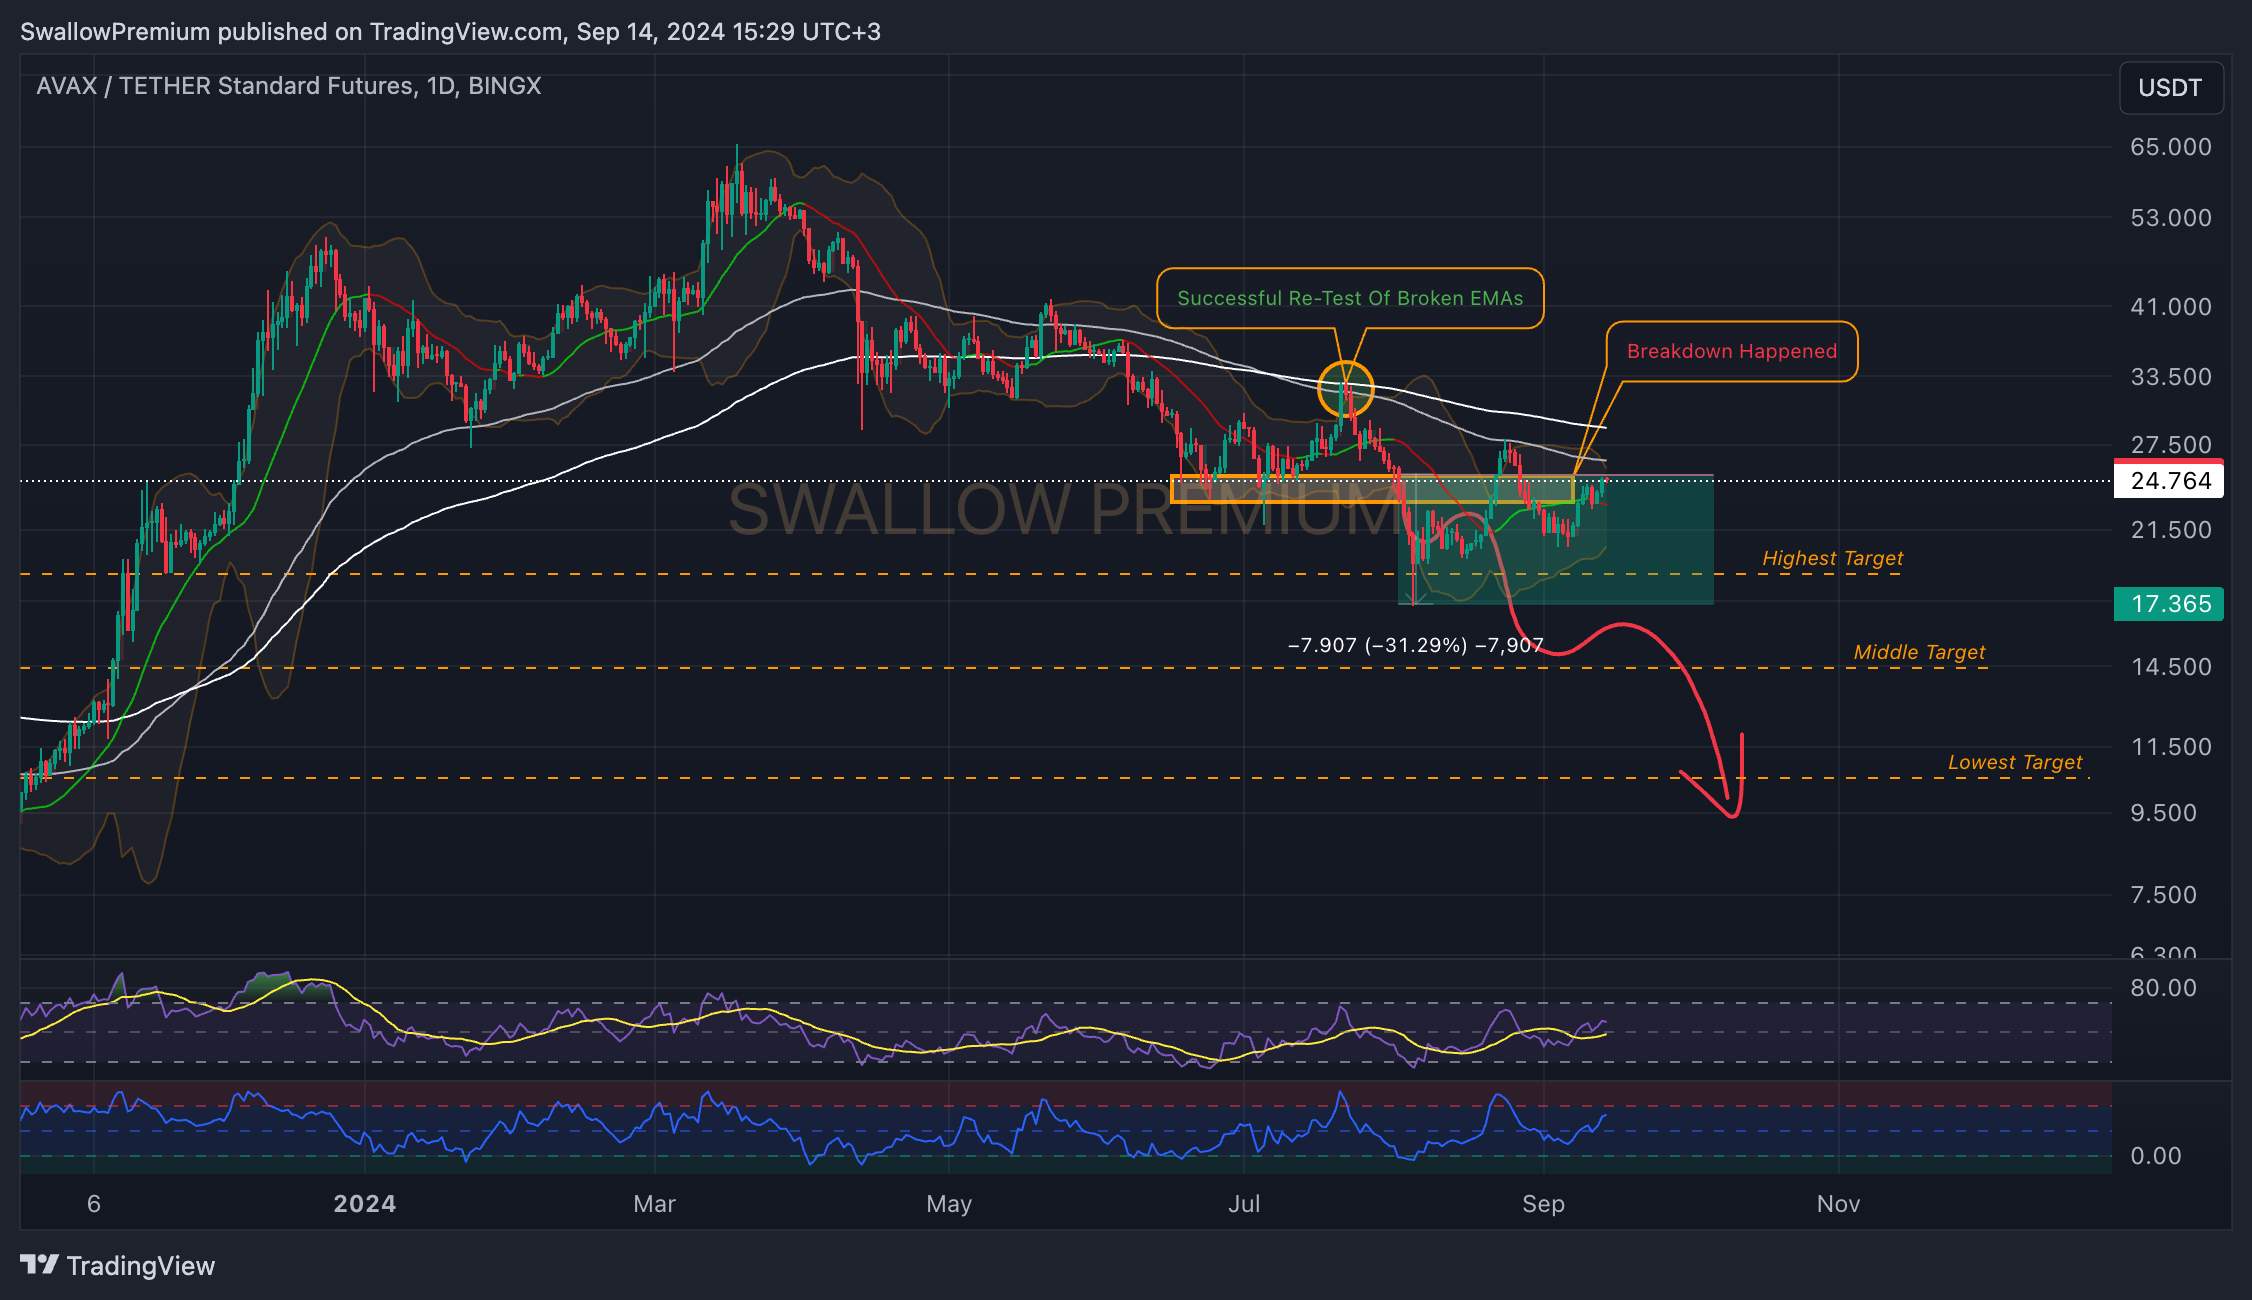Click the 'Lowest Target' label
This screenshot has height=1300, width=2252.
pos(2015,762)
